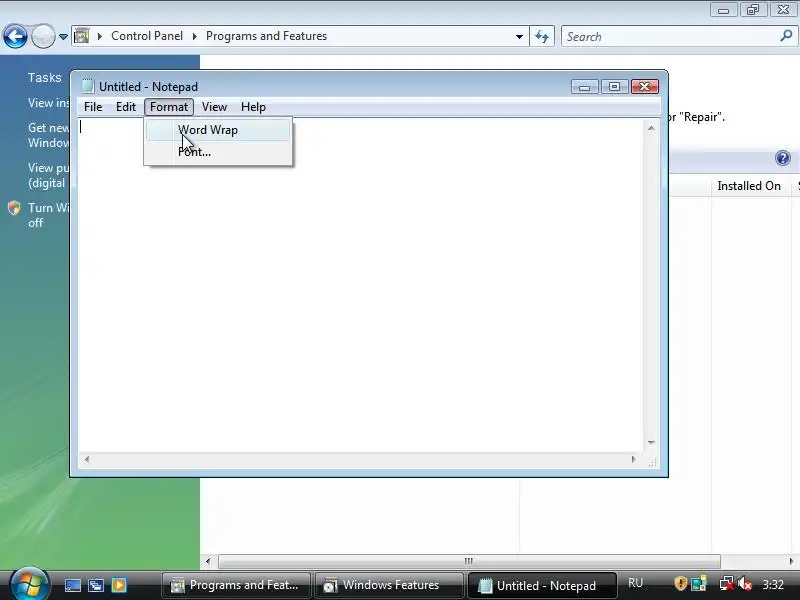Click the Programs window horizontal scrollbar left arrow

208,561
